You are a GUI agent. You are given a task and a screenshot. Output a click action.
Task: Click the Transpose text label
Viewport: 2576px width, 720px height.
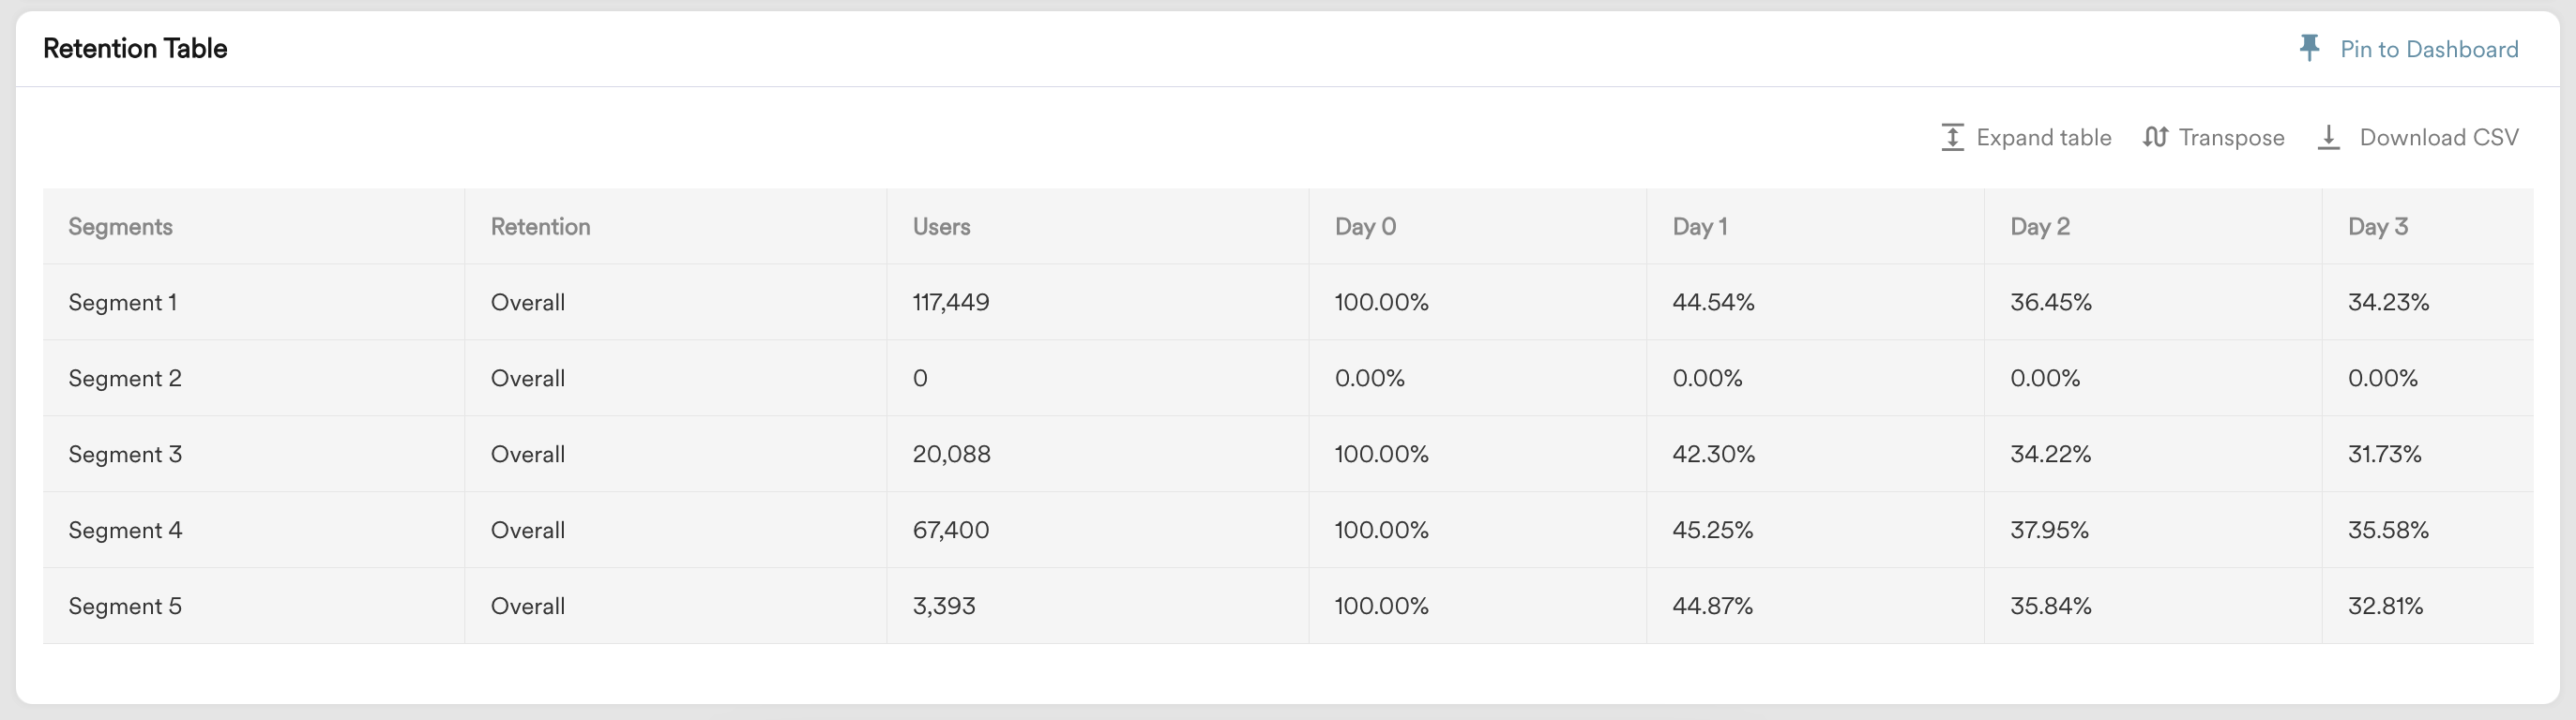pos(2232,137)
